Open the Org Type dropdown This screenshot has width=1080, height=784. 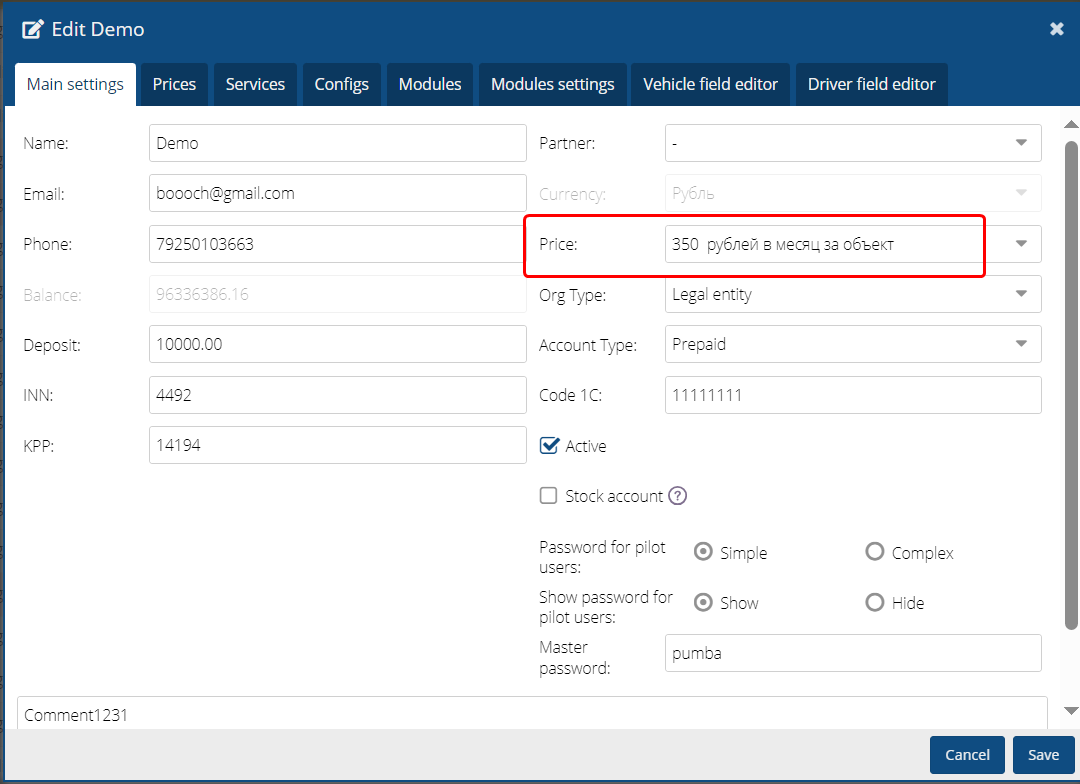(852, 294)
